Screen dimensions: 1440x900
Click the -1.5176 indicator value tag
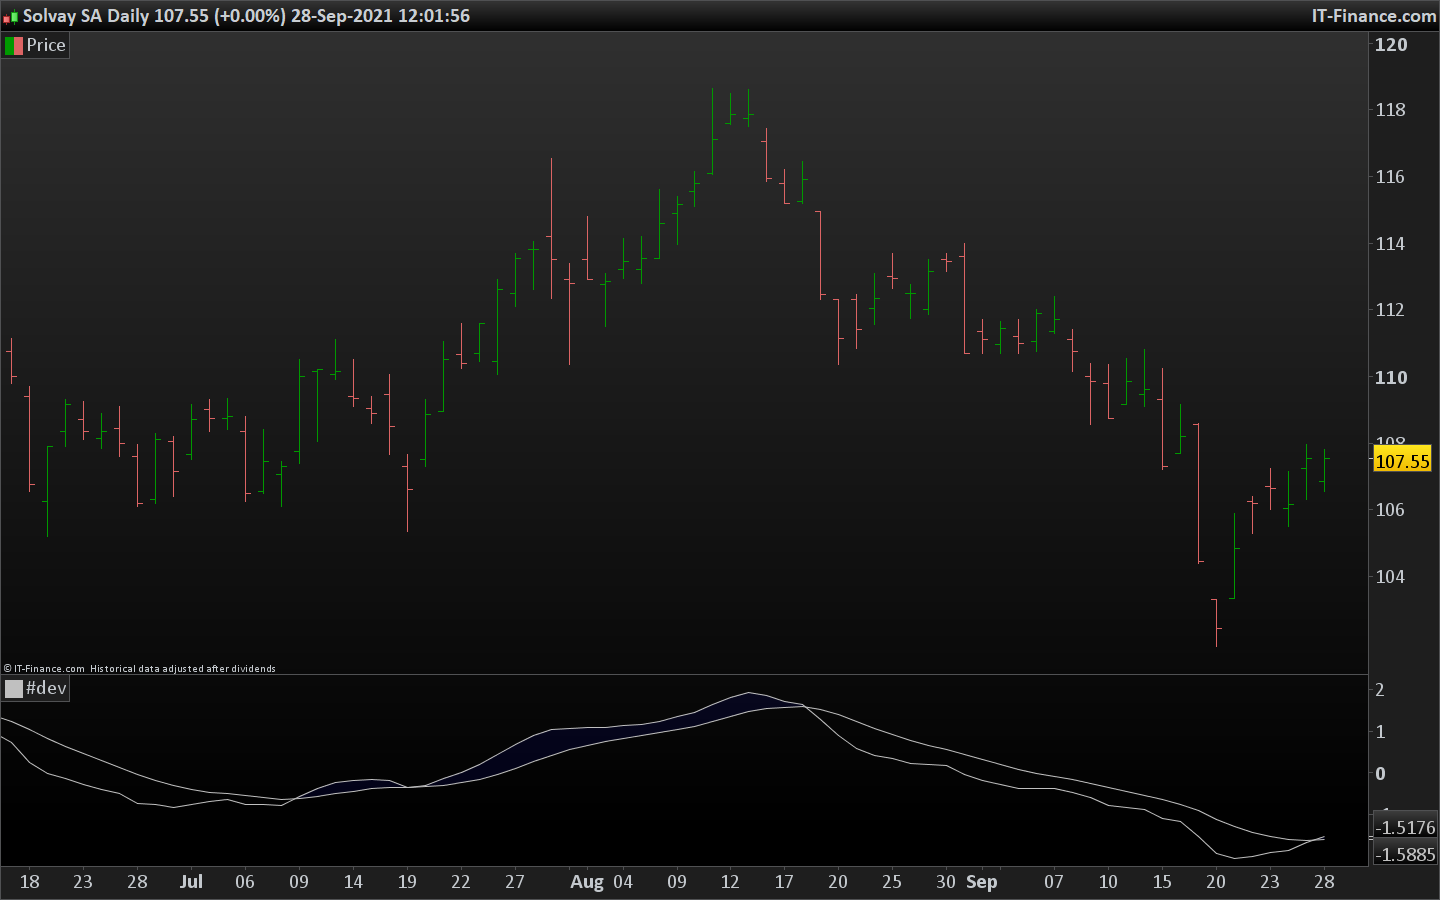coord(1405,827)
